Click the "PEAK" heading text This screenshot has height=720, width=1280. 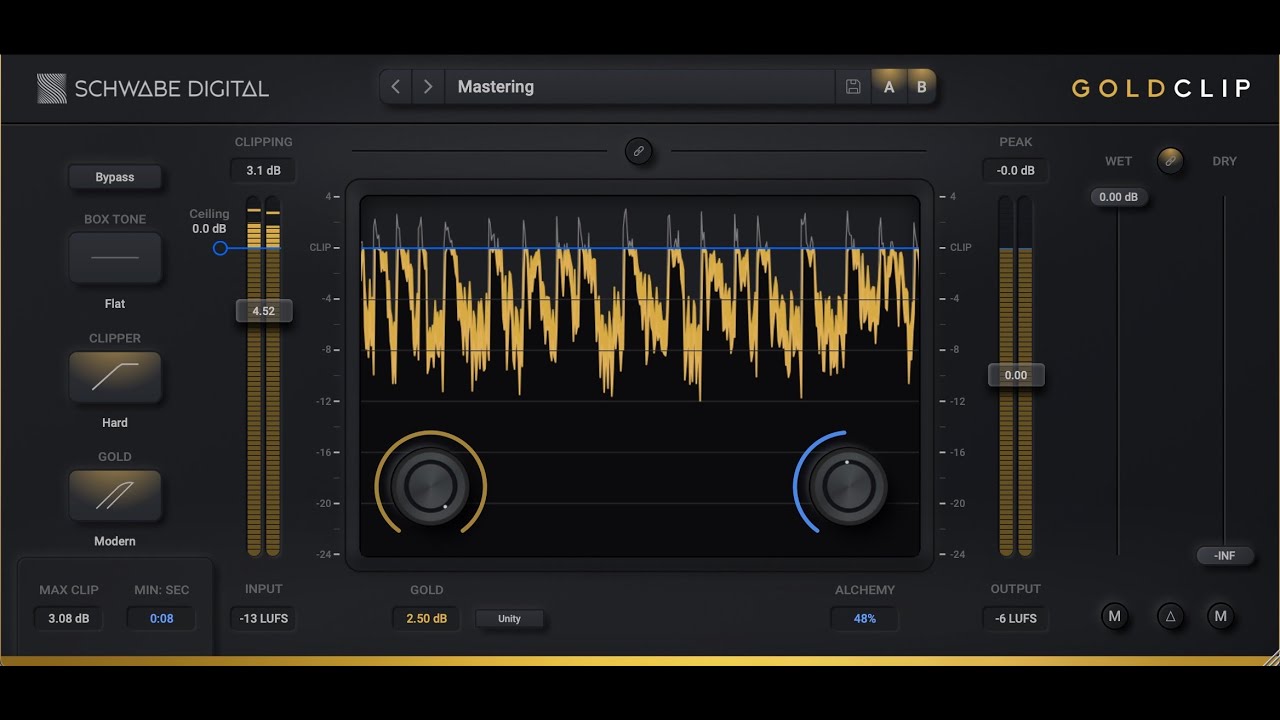coord(1016,142)
